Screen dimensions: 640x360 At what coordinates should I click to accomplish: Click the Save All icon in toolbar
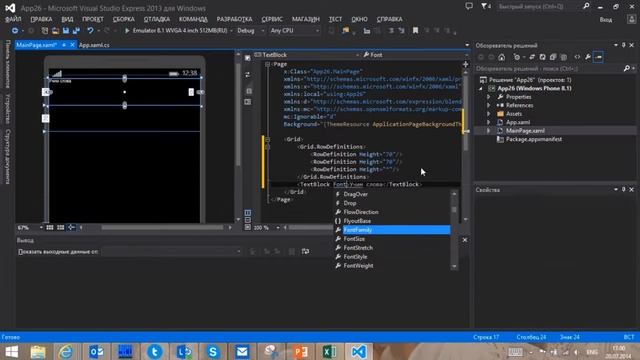pyautogui.click(x=76, y=31)
